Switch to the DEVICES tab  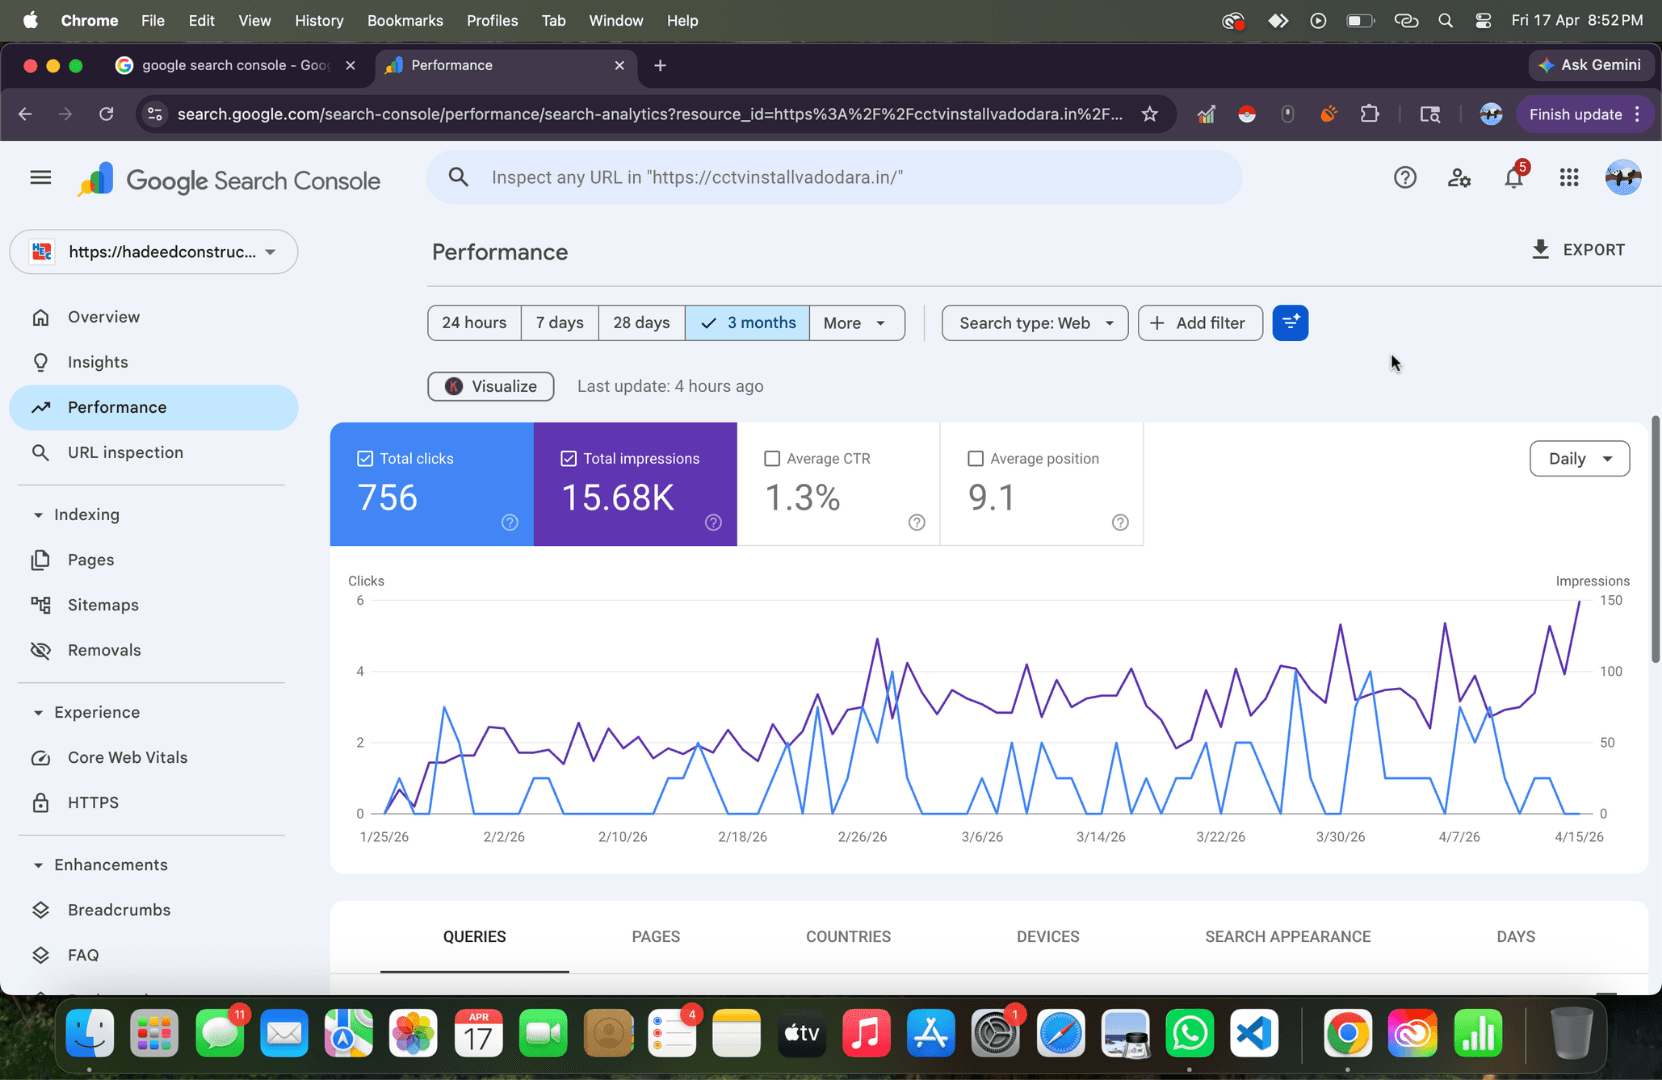tap(1048, 937)
